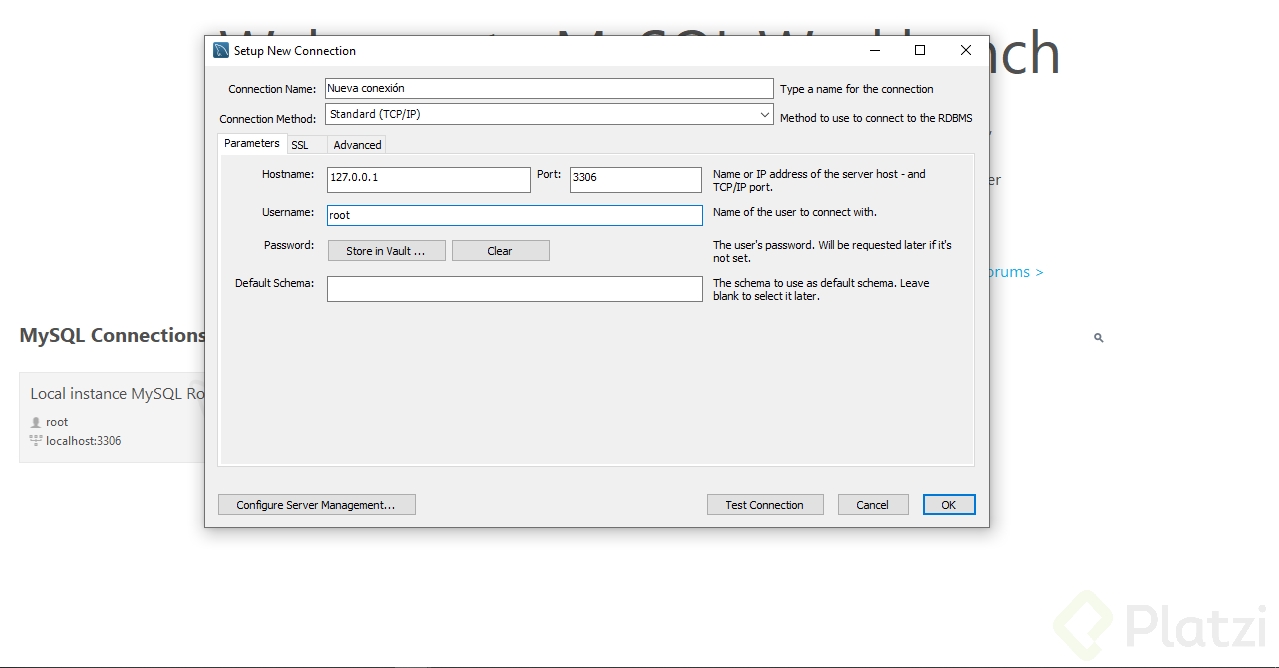Screen dimensions: 1279x668
Task: Click the user icon next to root
Action: click(x=36, y=422)
